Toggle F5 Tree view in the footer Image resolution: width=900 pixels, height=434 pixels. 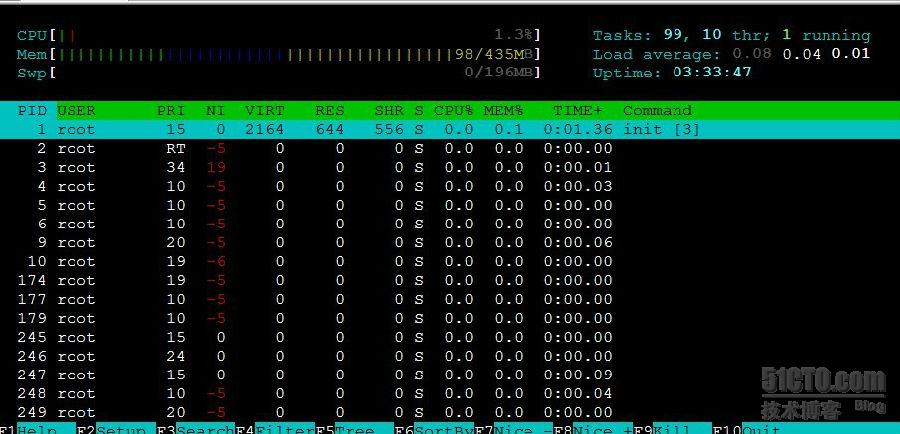point(354,430)
